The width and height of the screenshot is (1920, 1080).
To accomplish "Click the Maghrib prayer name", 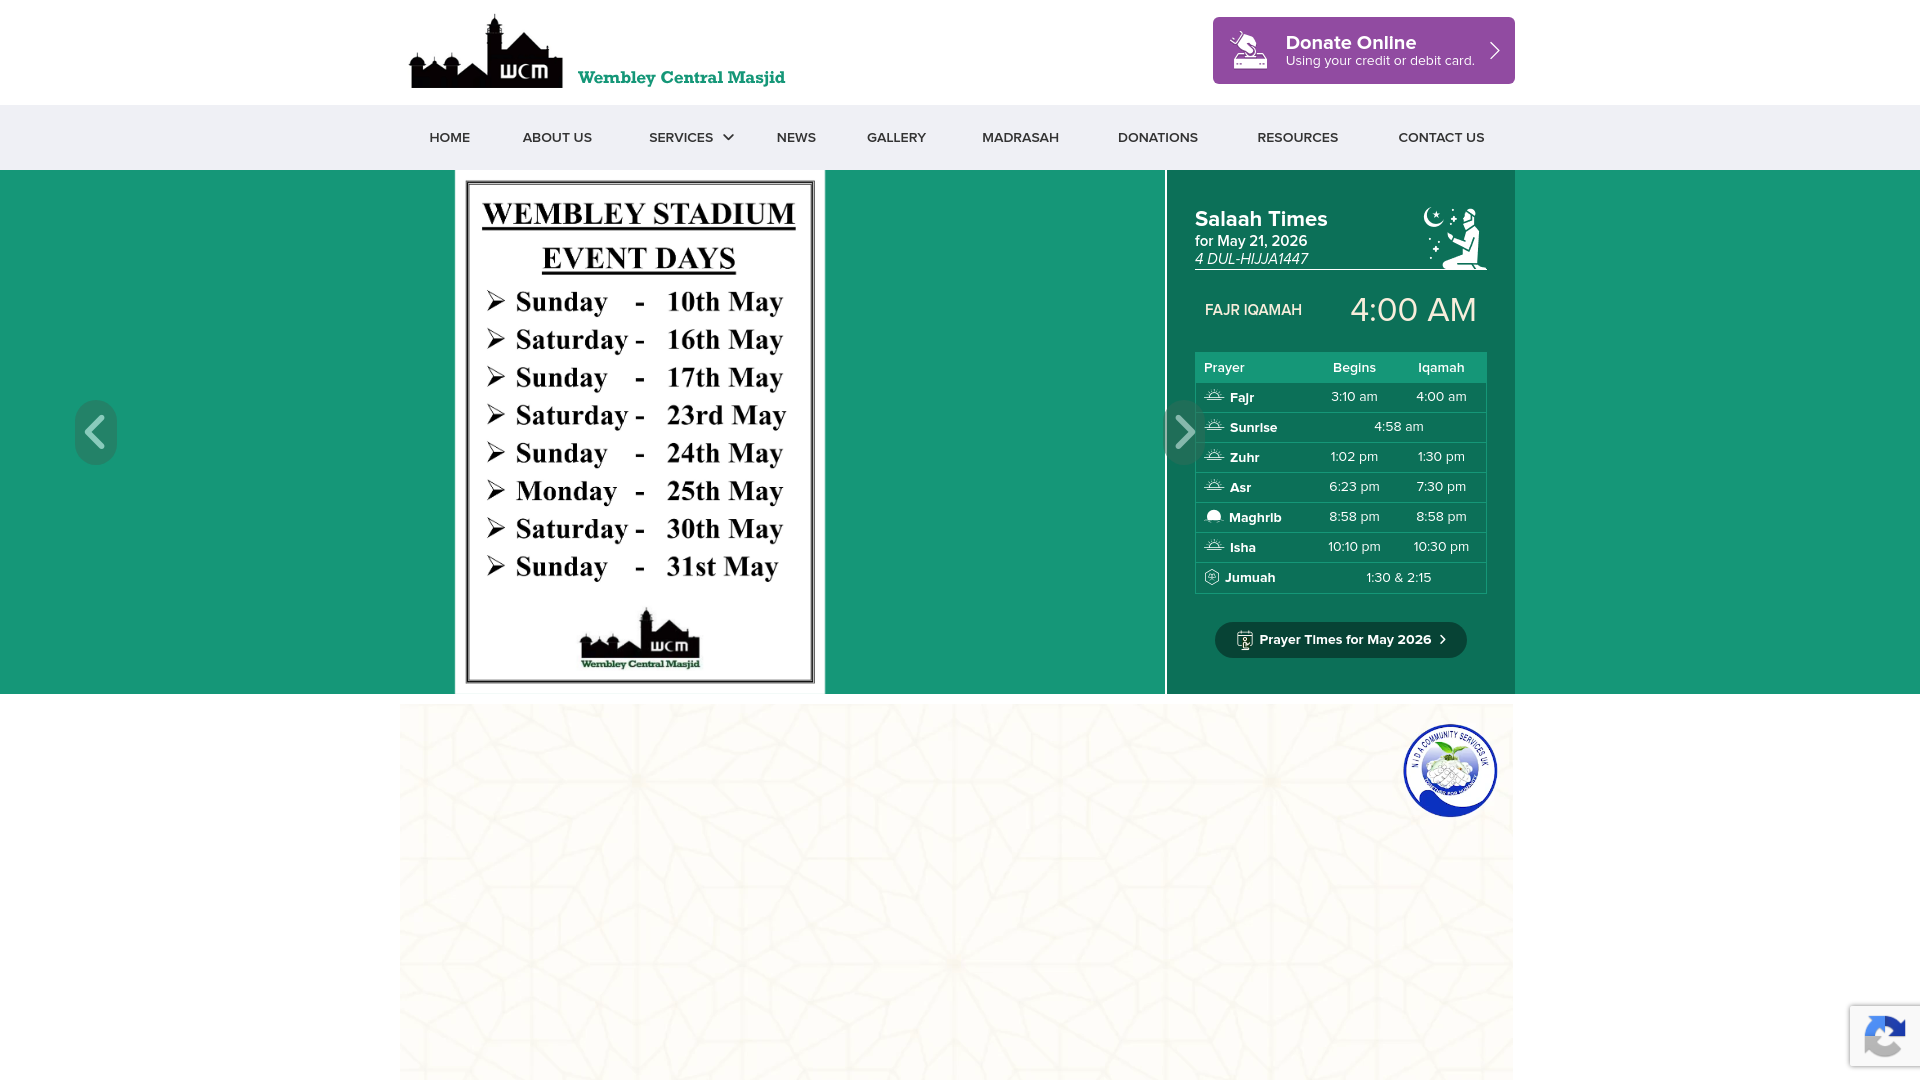I will (1255, 517).
